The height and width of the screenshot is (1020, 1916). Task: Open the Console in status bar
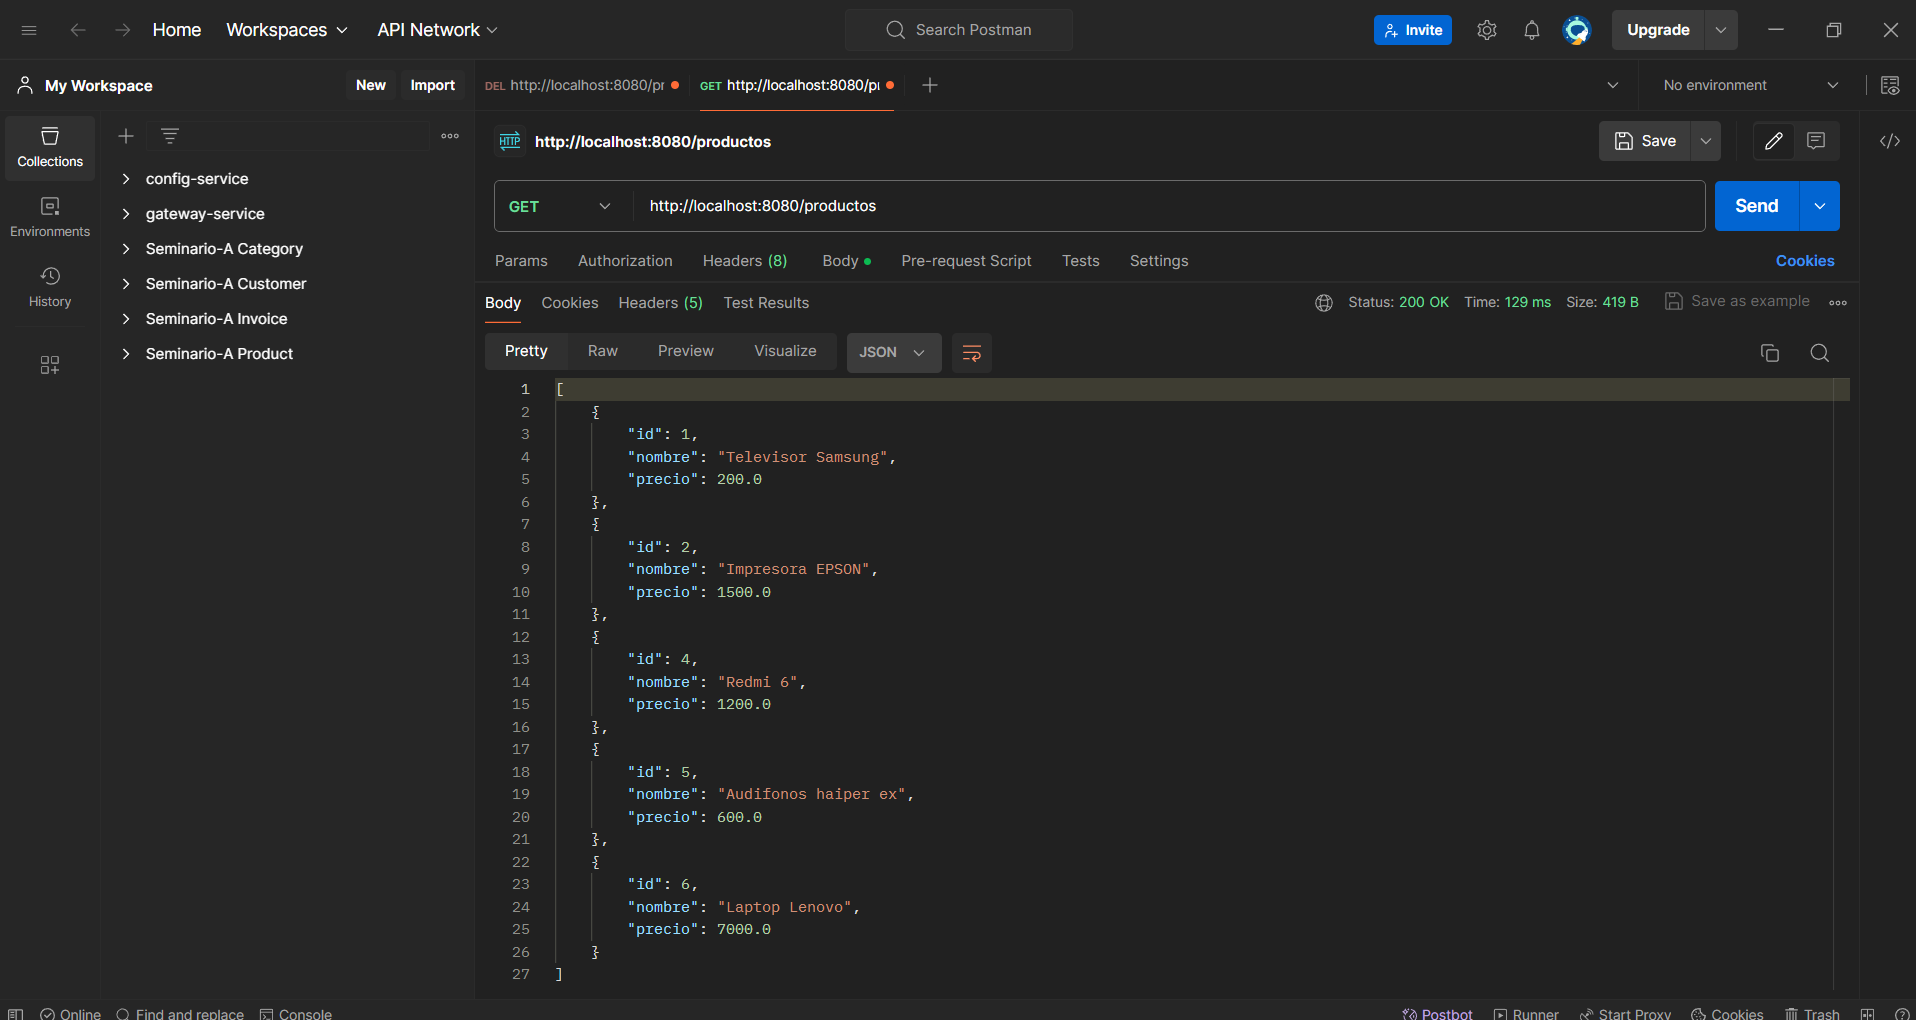pyautogui.click(x=296, y=1013)
